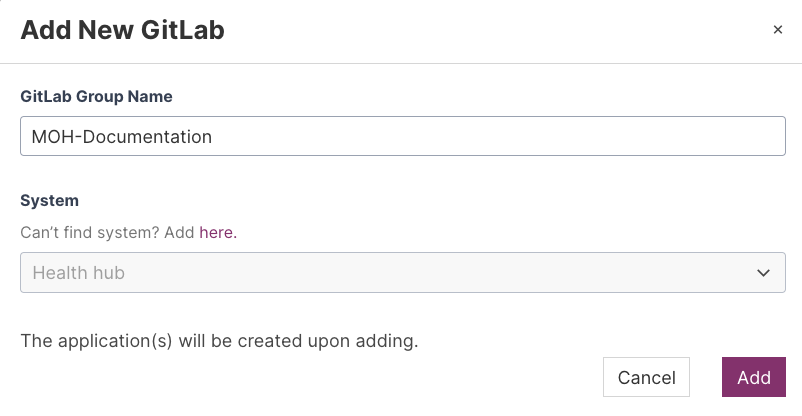Screen dimensions: 802x416
Task: Expand the system list via the down arrow
Action: pyautogui.click(x=764, y=272)
